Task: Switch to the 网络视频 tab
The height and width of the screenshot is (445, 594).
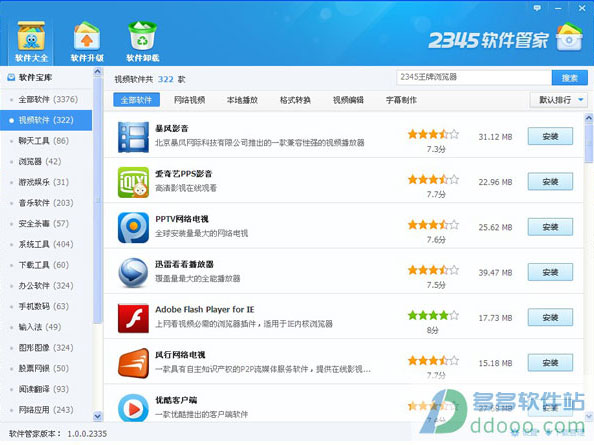Action: click(x=189, y=100)
